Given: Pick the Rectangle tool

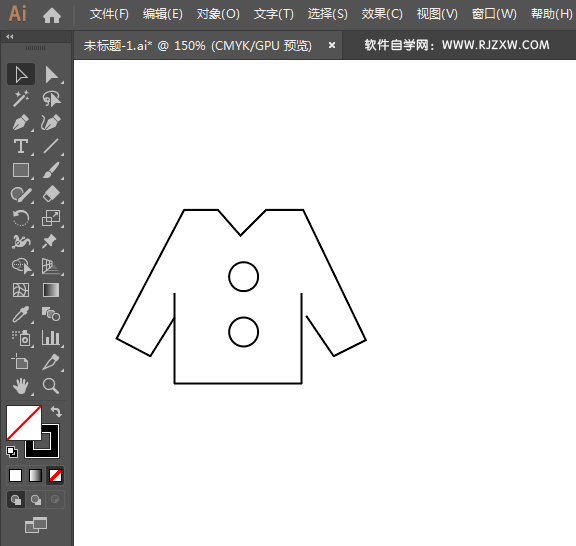Looking at the screenshot, I should [x=21, y=170].
